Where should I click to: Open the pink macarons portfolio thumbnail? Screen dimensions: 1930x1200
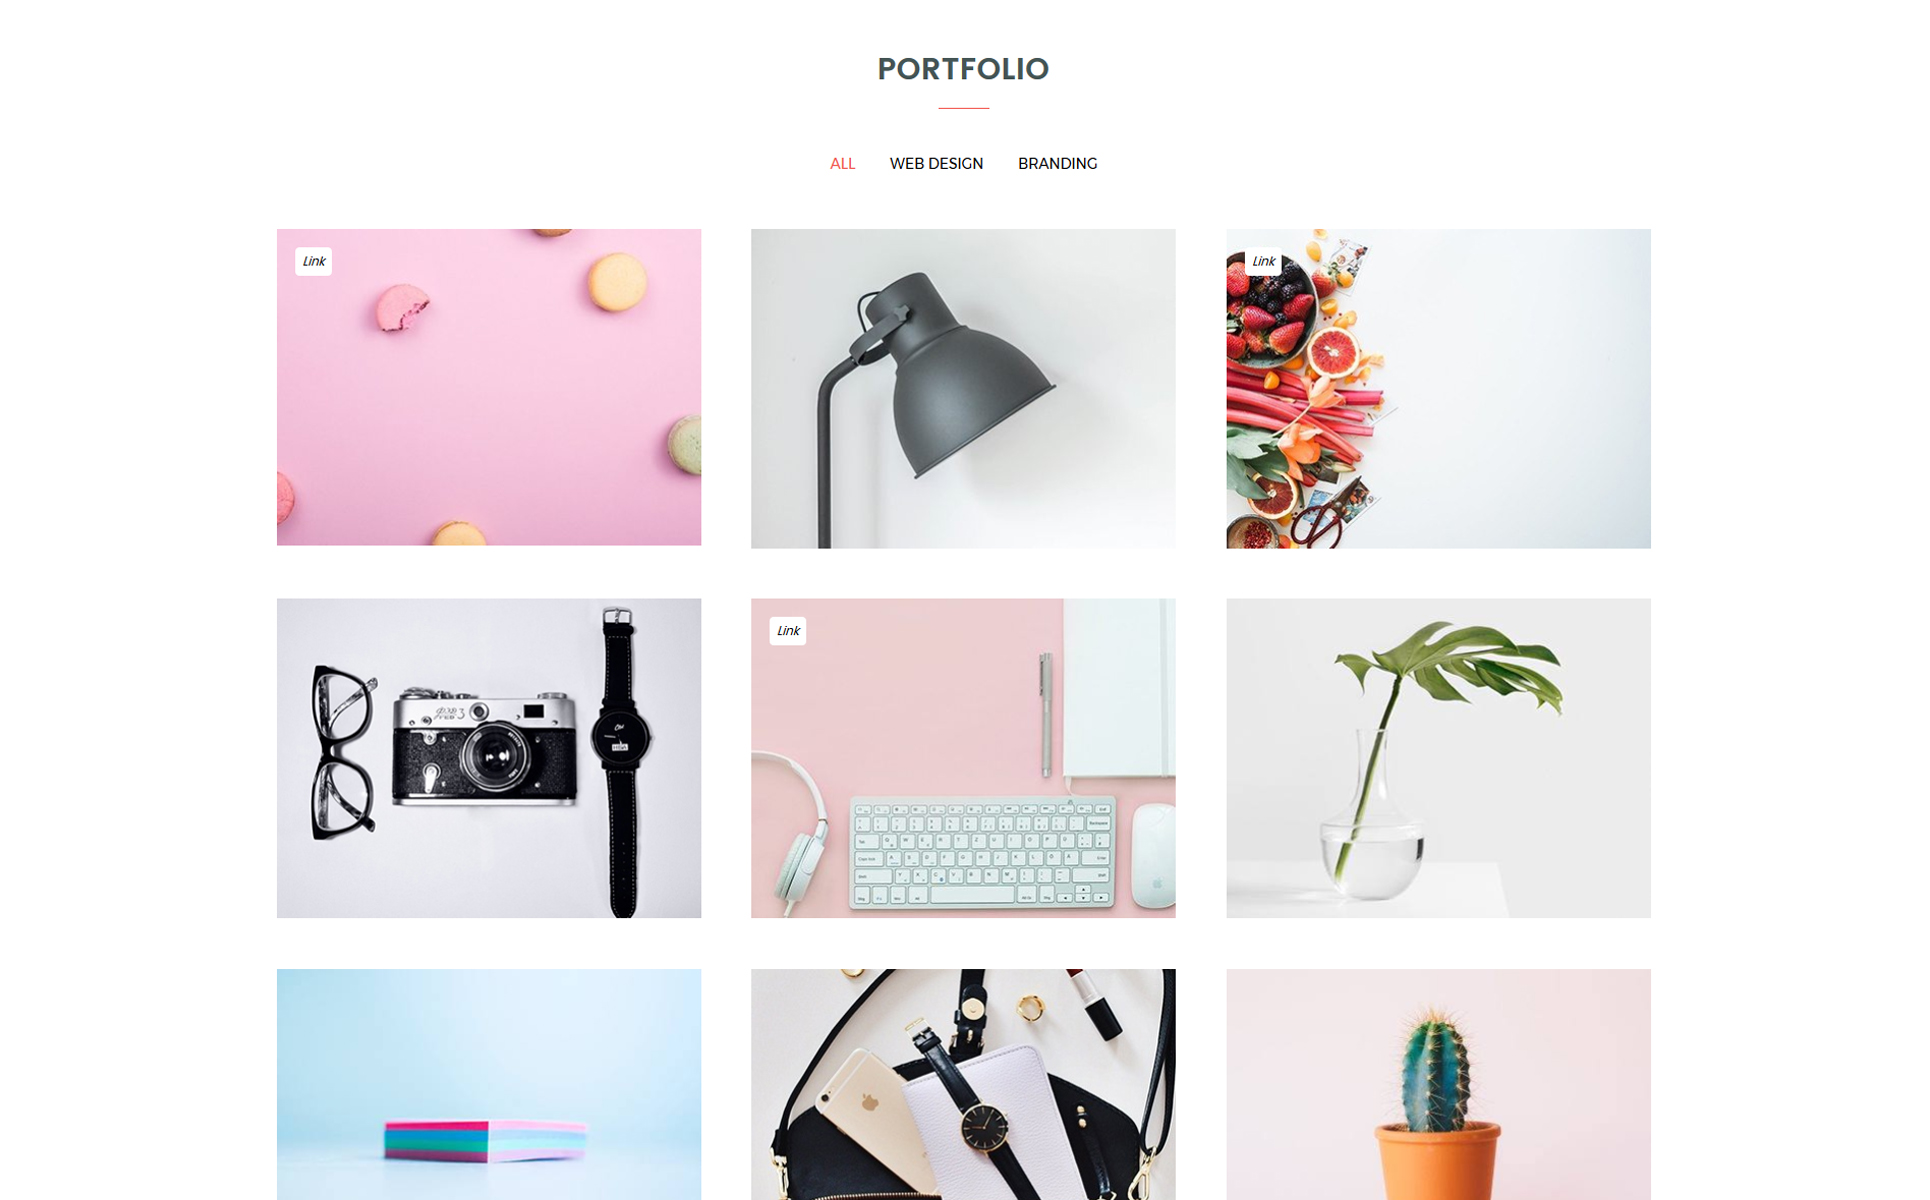point(489,387)
